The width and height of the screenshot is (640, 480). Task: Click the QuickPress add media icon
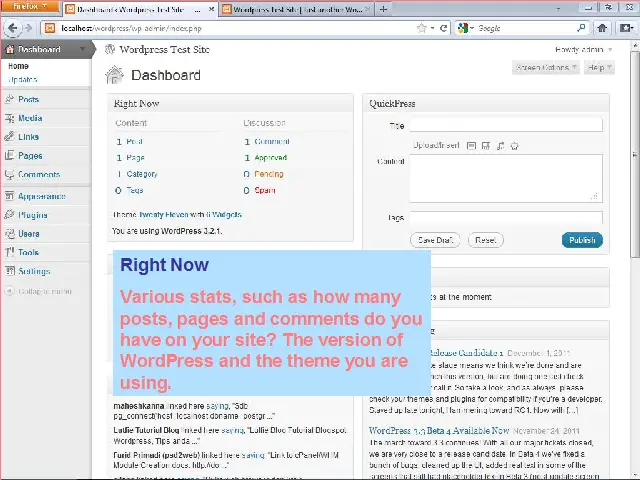[514, 146]
